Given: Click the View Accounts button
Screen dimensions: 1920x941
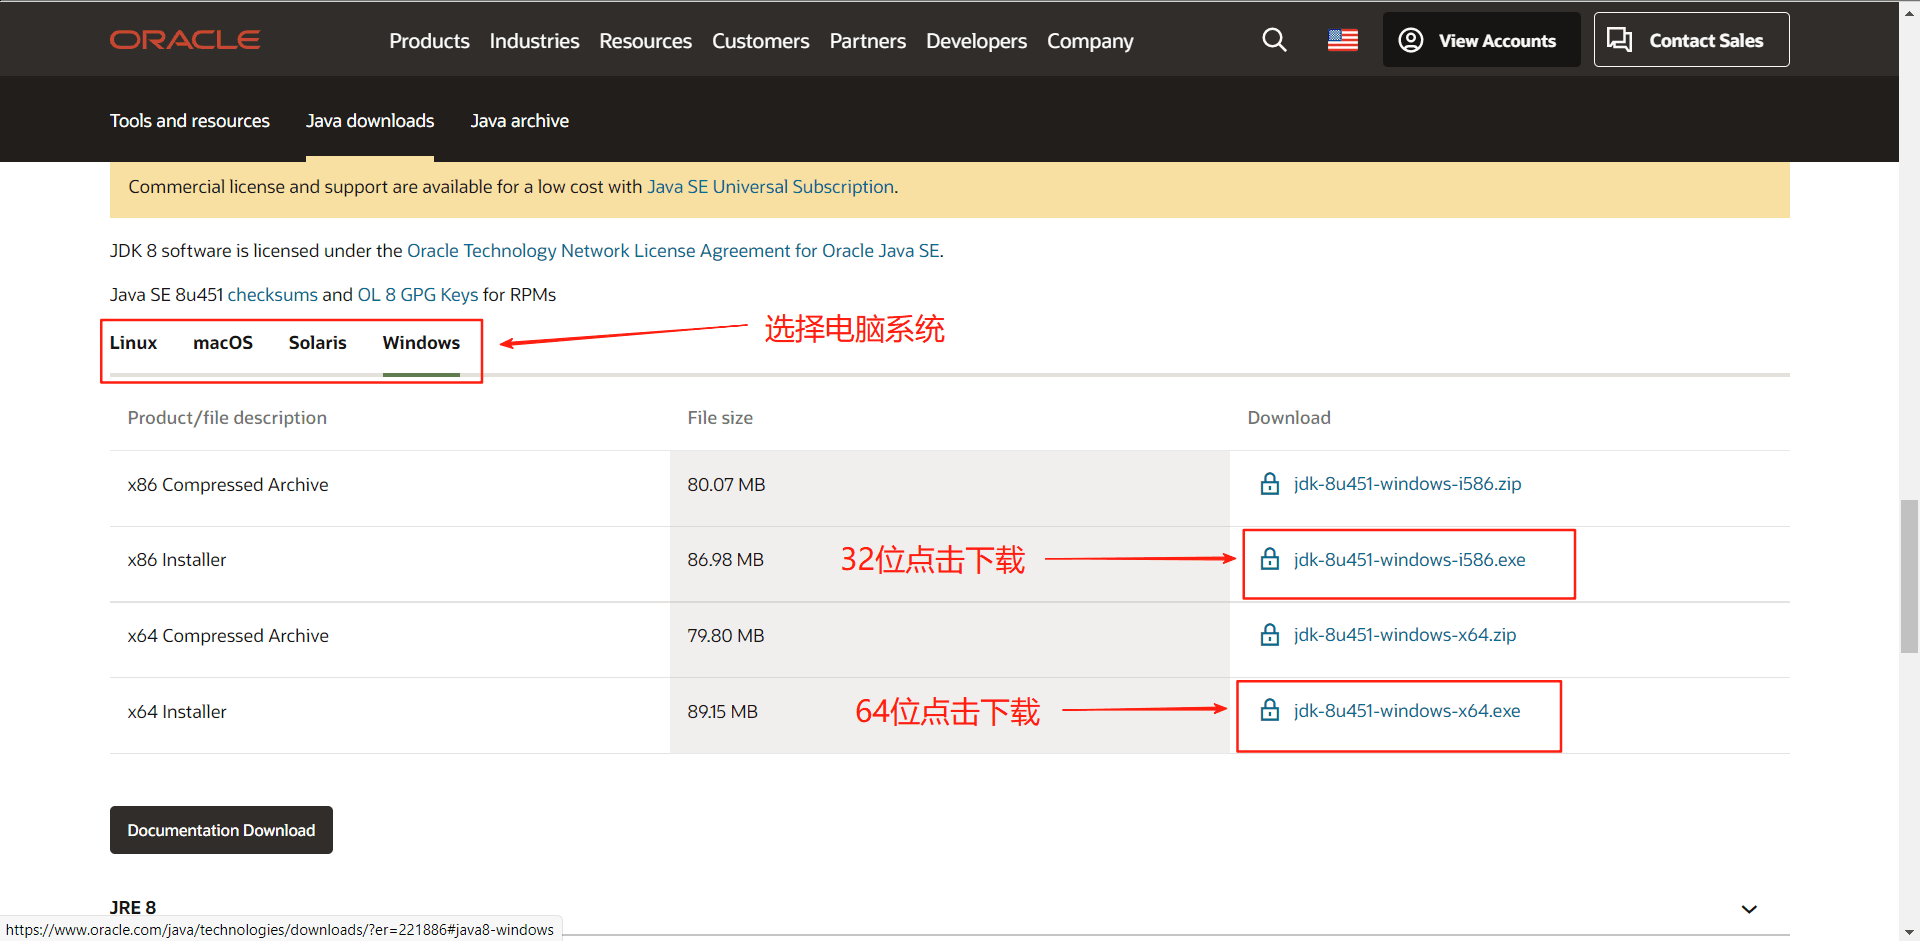Looking at the screenshot, I should coord(1481,40).
